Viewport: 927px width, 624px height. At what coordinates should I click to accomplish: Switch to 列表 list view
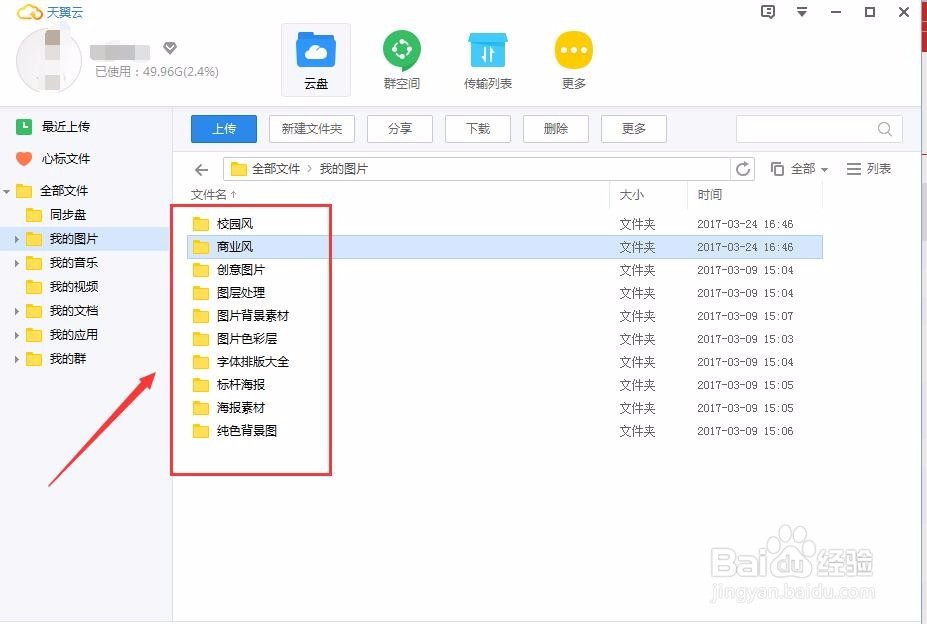coord(867,168)
